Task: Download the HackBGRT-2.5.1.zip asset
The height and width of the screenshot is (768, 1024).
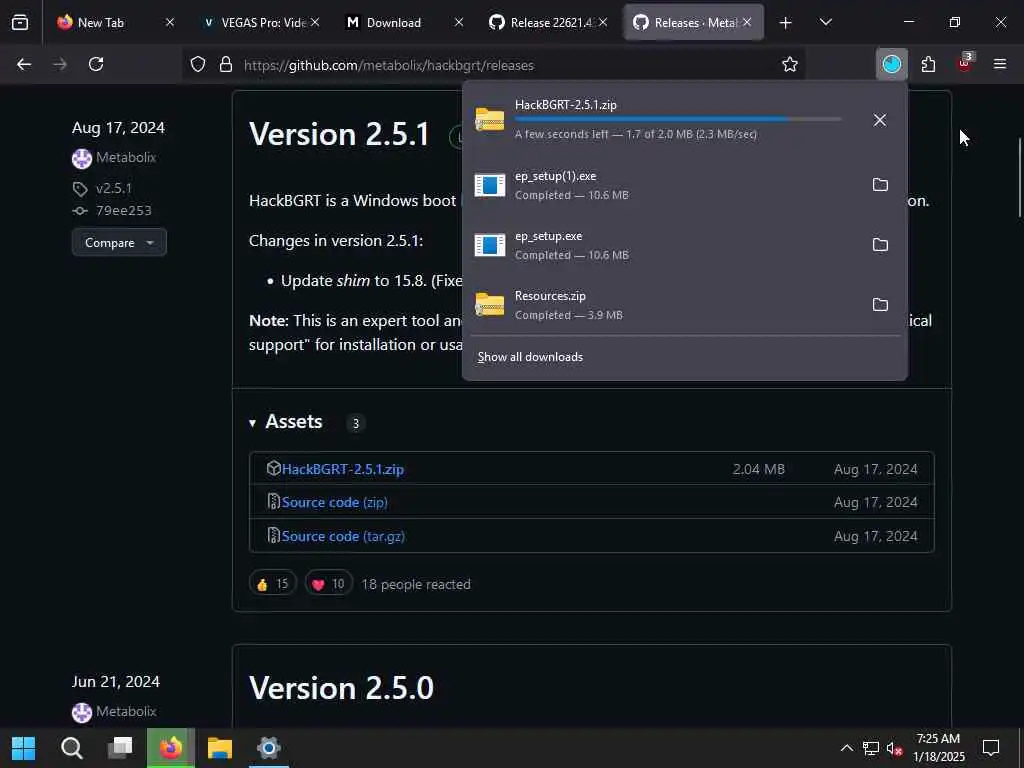Action: 342,469
